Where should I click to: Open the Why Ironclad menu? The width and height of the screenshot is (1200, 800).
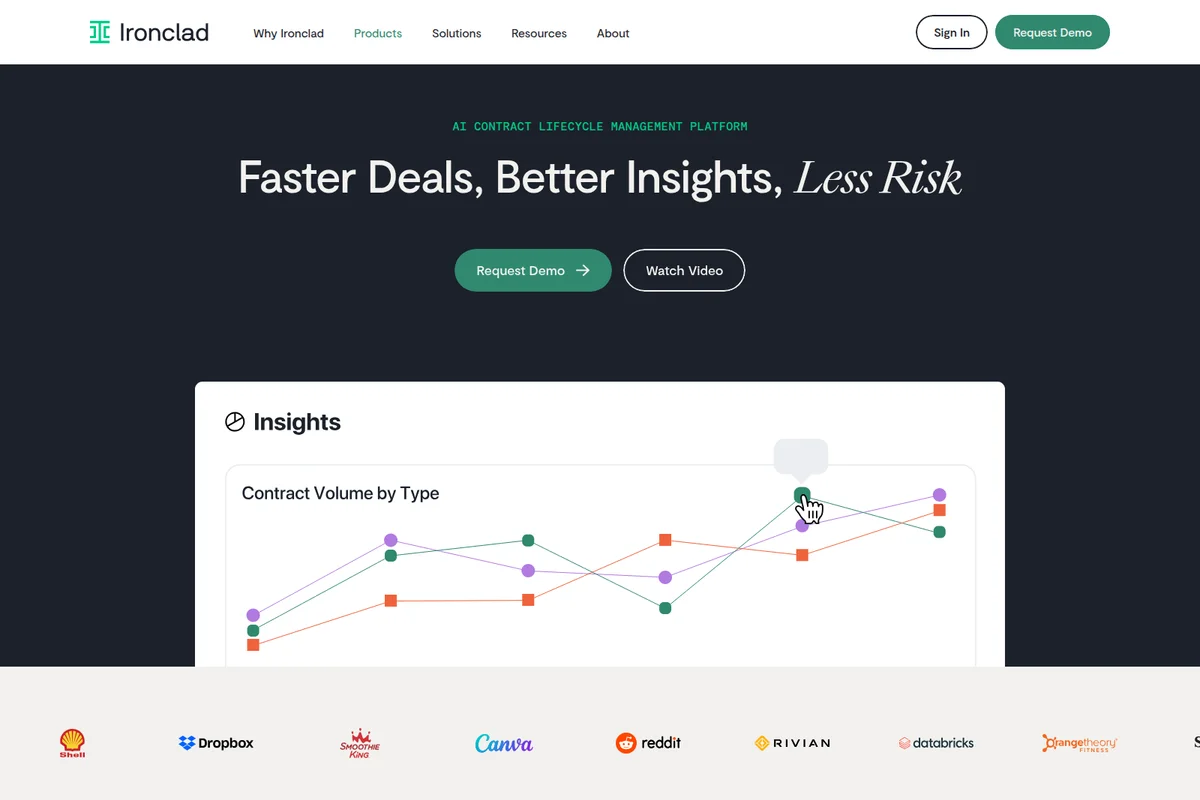click(288, 33)
